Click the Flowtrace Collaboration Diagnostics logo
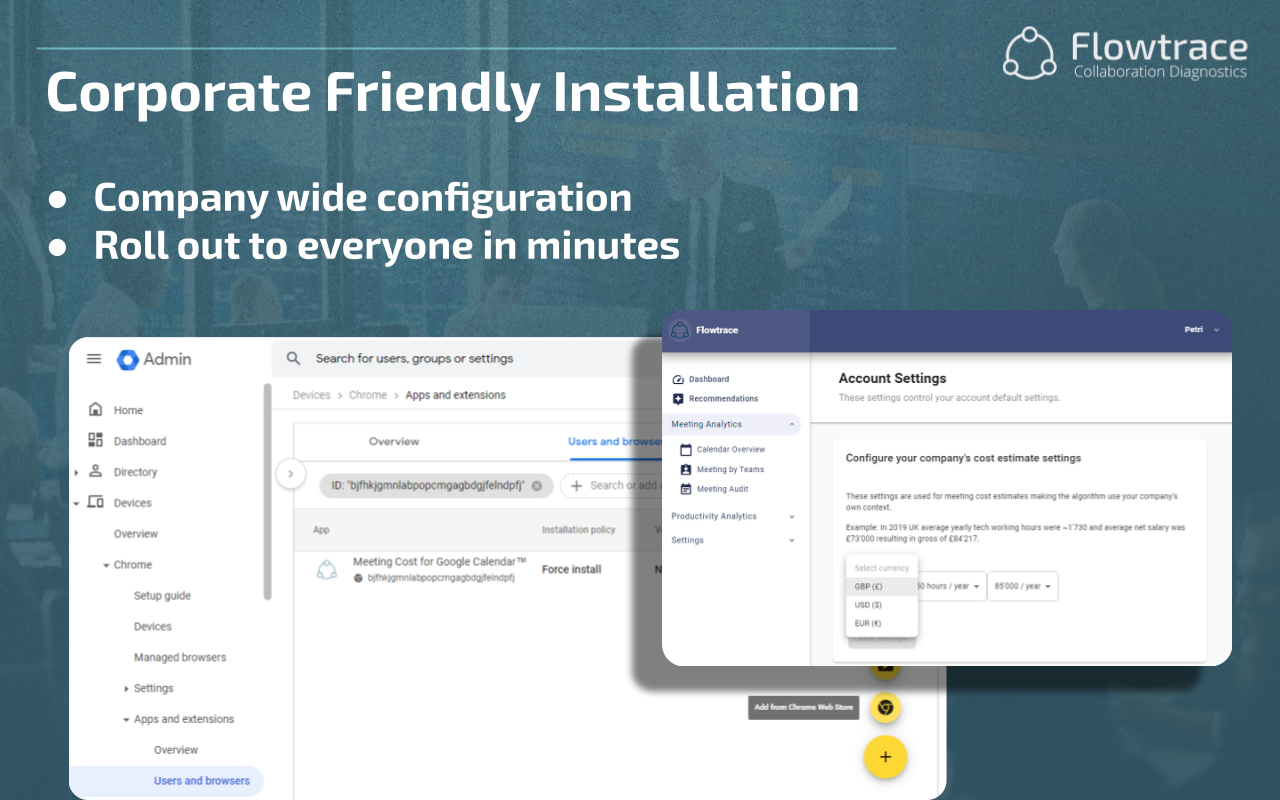The height and width of the screenshot is (800, 1280). pos(1125,54)
